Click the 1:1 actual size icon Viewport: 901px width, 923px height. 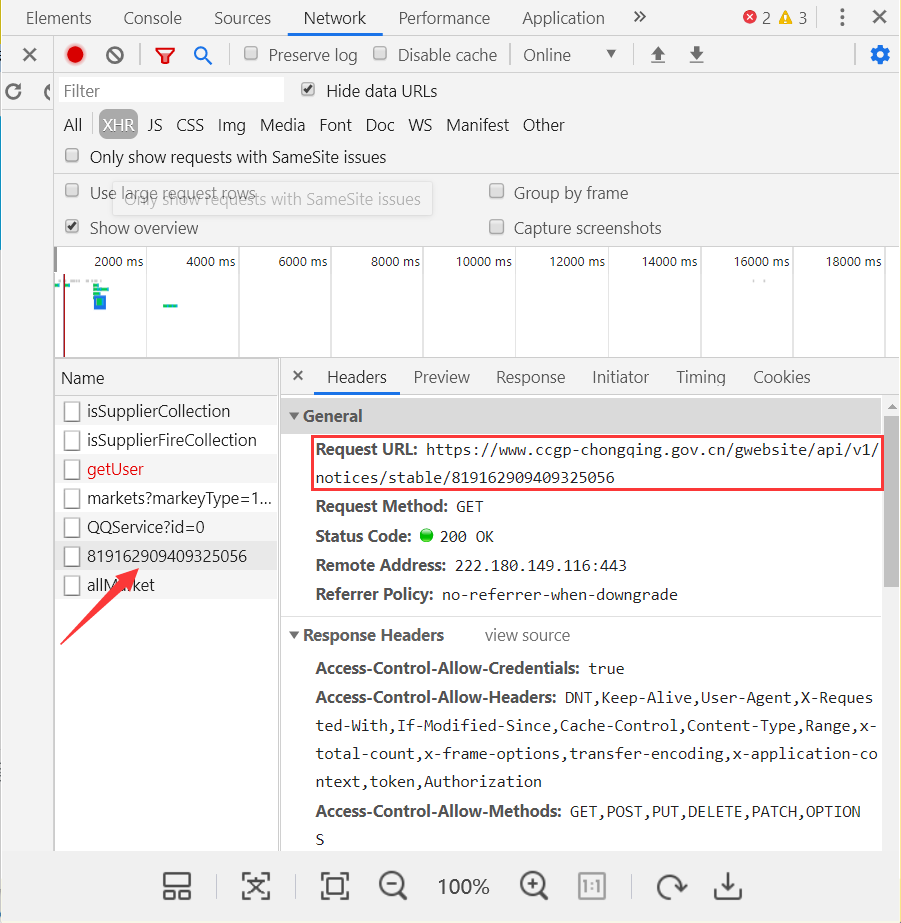pyautogui.click(x=591, y=886)
